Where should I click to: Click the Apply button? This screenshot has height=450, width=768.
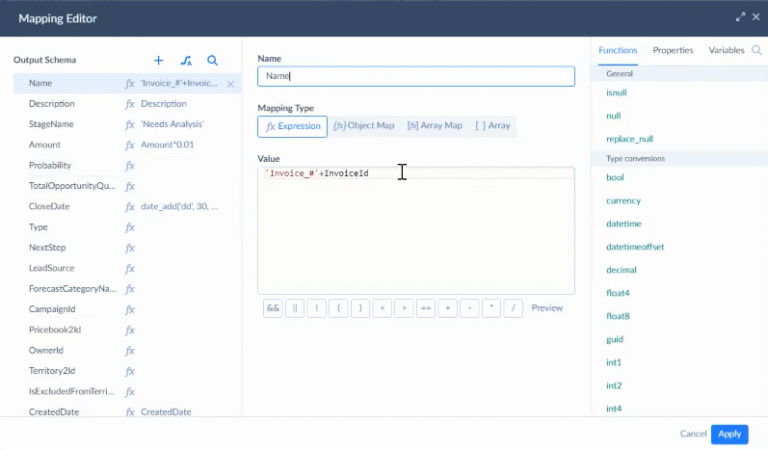[729, 434]
